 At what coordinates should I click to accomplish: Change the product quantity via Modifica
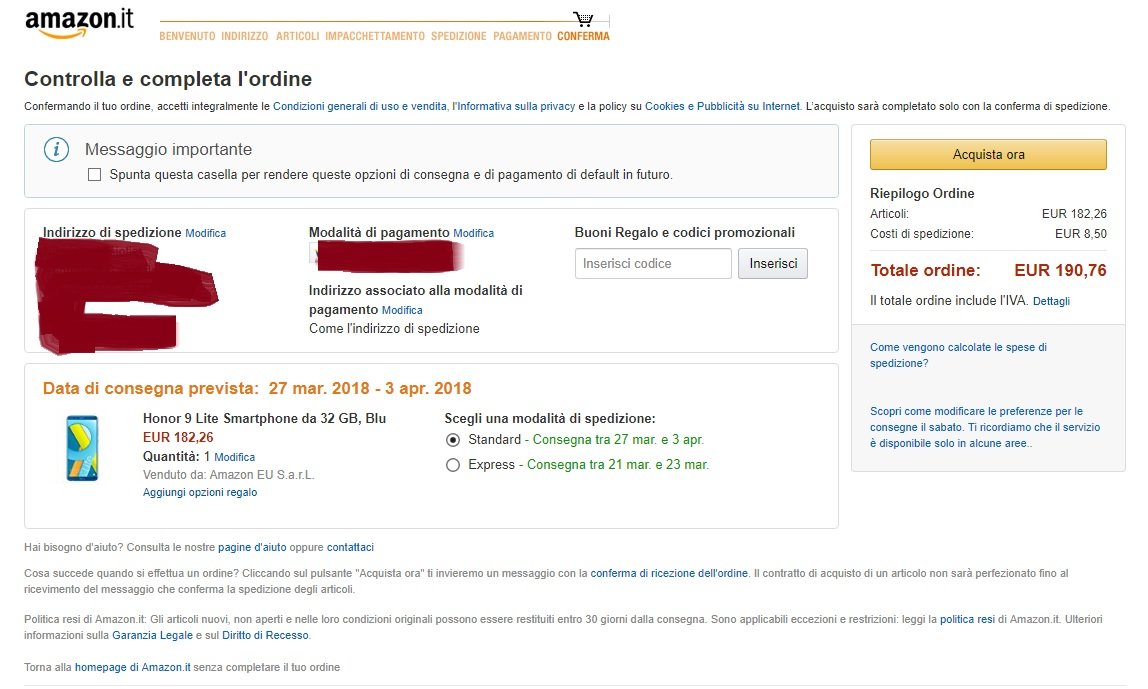[x=234, y=457]
